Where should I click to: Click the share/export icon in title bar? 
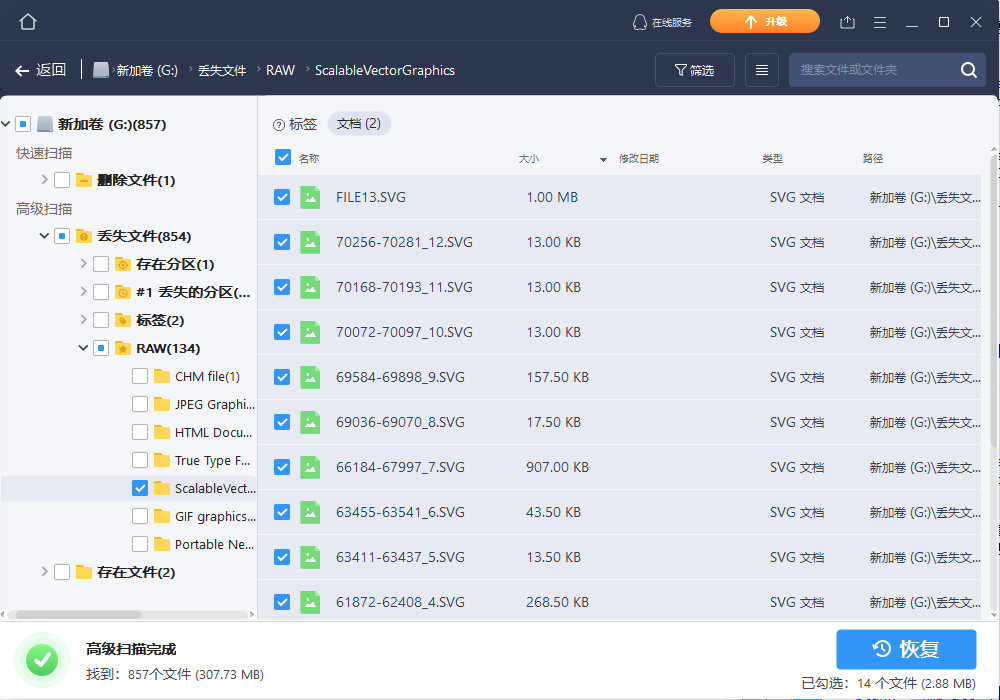point(848,22)
